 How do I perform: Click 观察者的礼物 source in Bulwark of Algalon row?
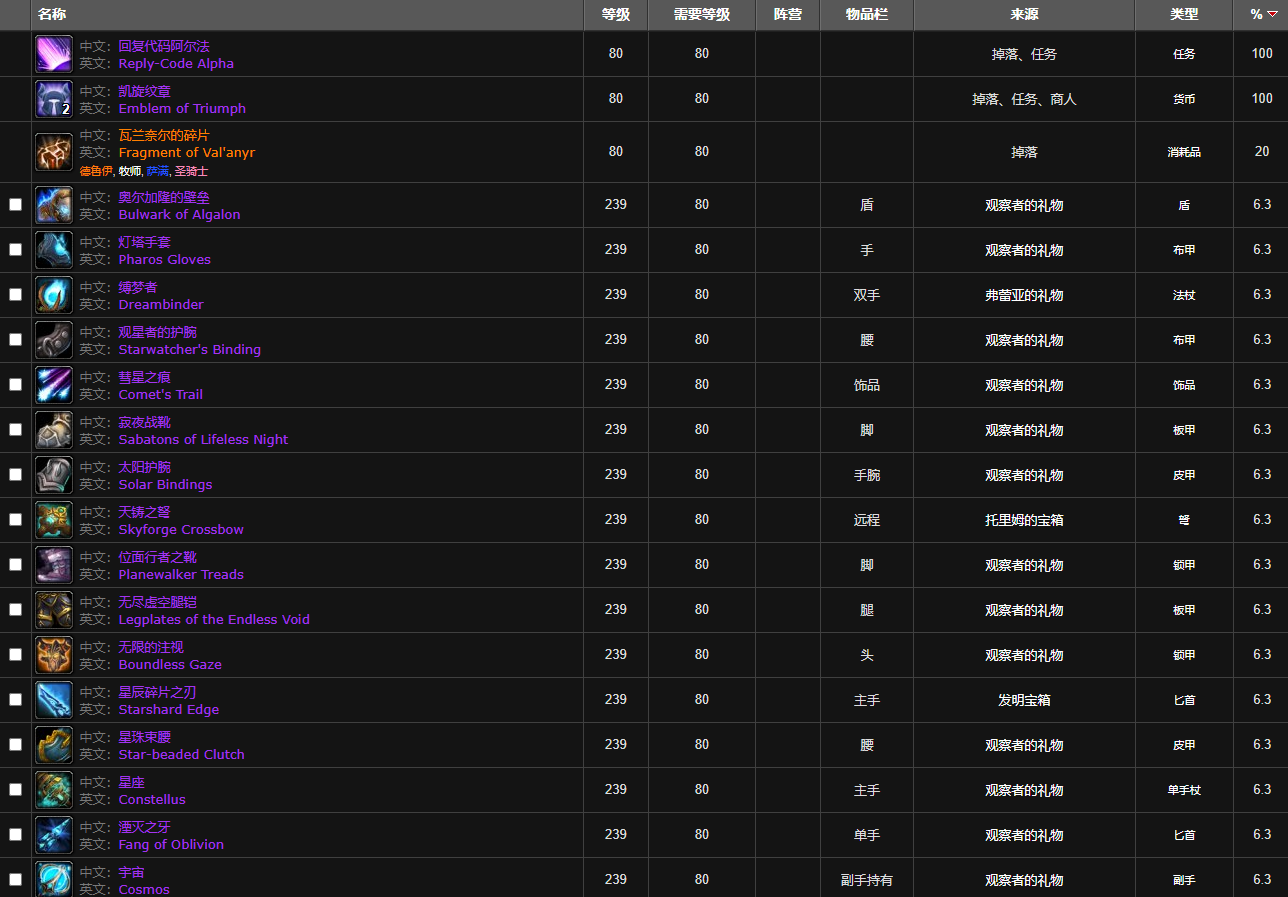[1024, 205]
